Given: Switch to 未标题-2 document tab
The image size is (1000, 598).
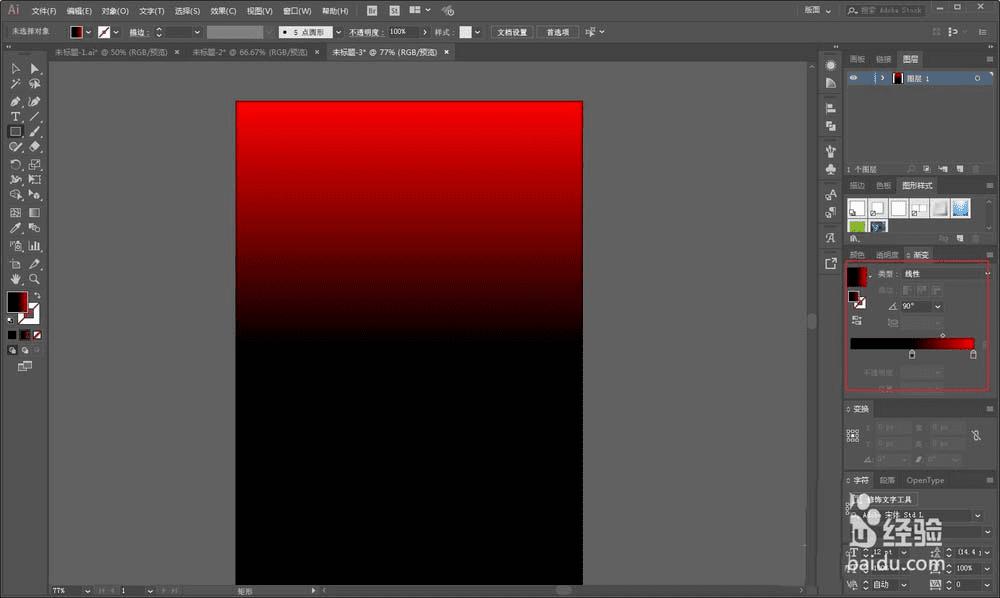Looking at the screenshot, I should 249,52.
